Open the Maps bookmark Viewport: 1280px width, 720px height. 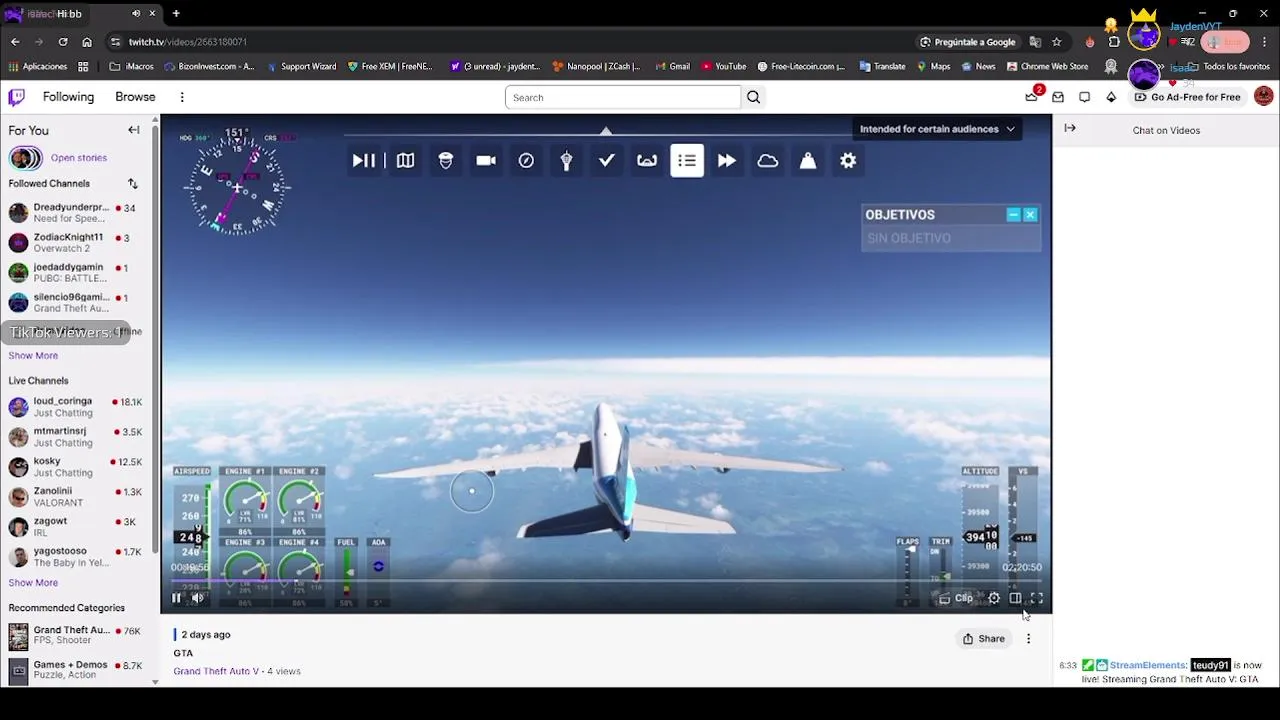click(x=932, y=67)
